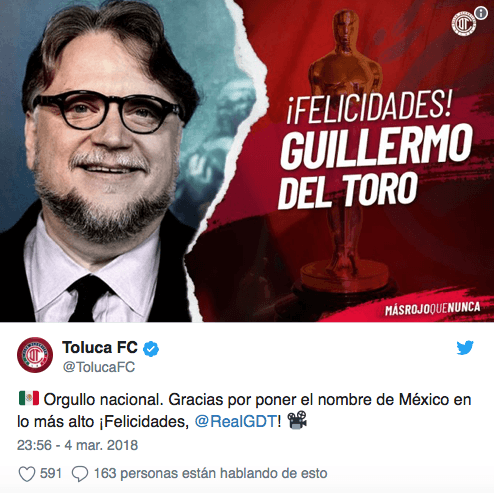This screenshot has width=494, height=493.
Task: Click the blue verified badge
Action: point(151,349)
